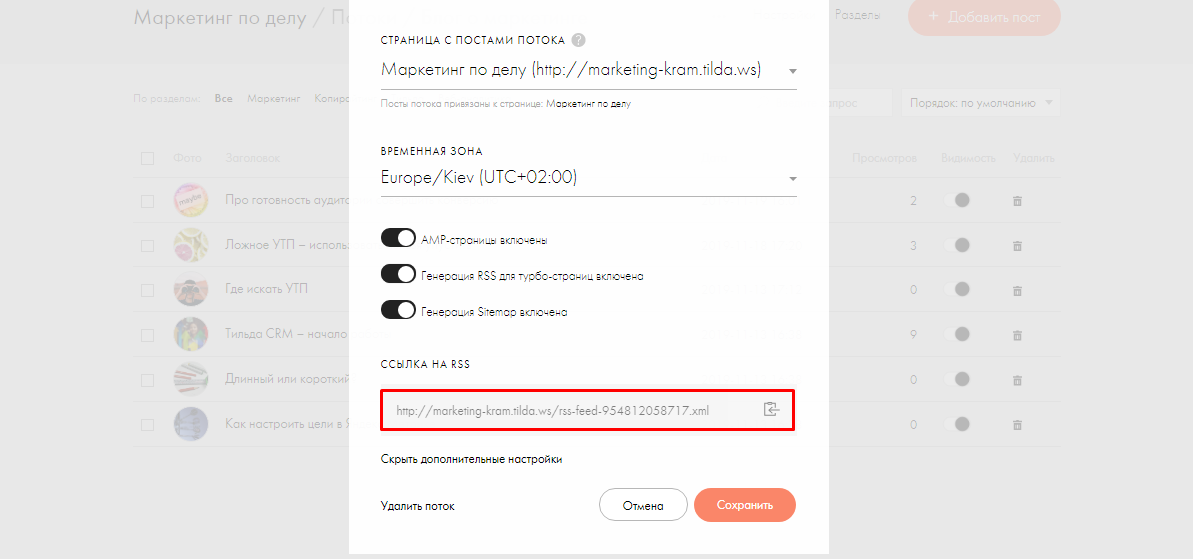Click trash icon in the first post row
The width and height of the screenshot is (1193, 559).
pos(1016,201)
